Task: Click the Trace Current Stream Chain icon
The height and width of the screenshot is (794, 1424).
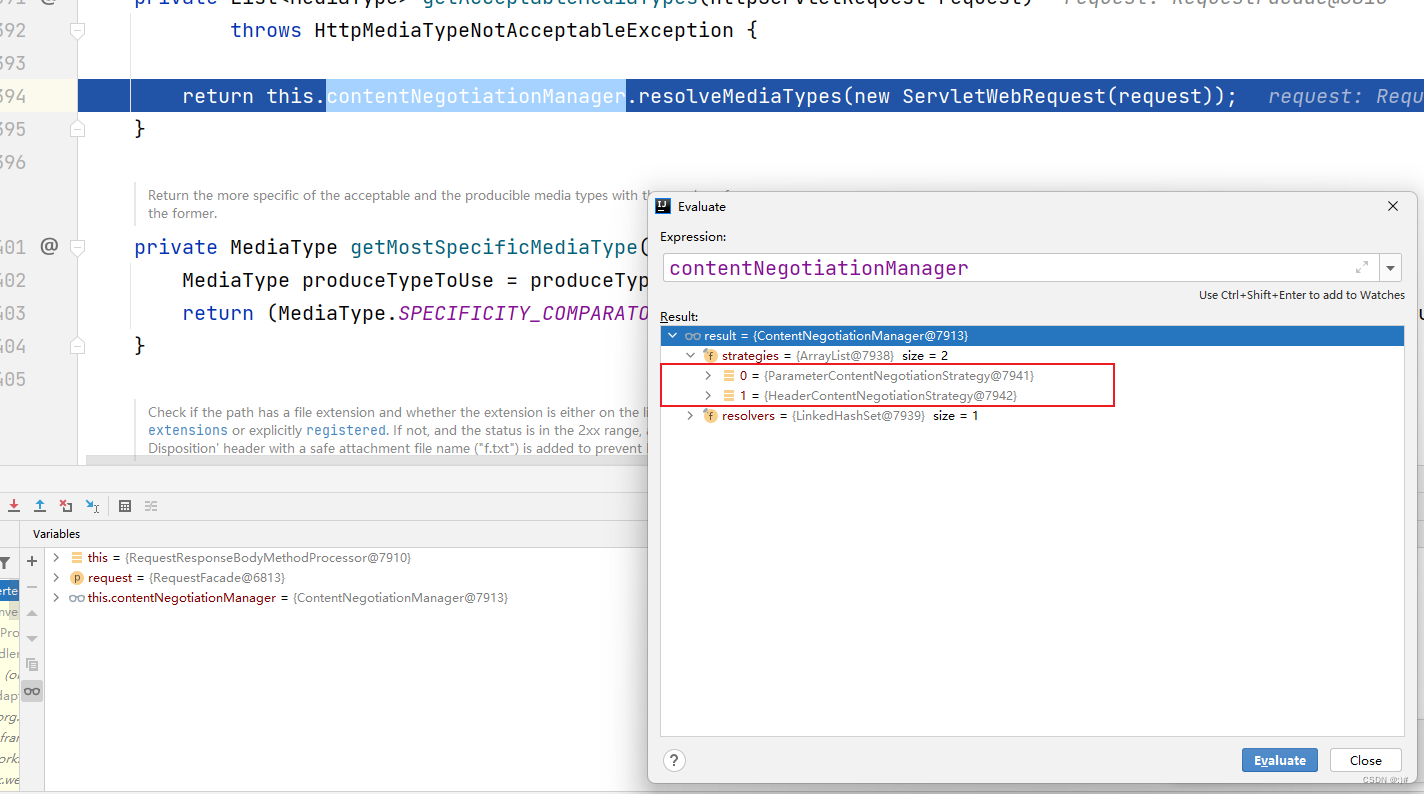Action: point(151,506)
